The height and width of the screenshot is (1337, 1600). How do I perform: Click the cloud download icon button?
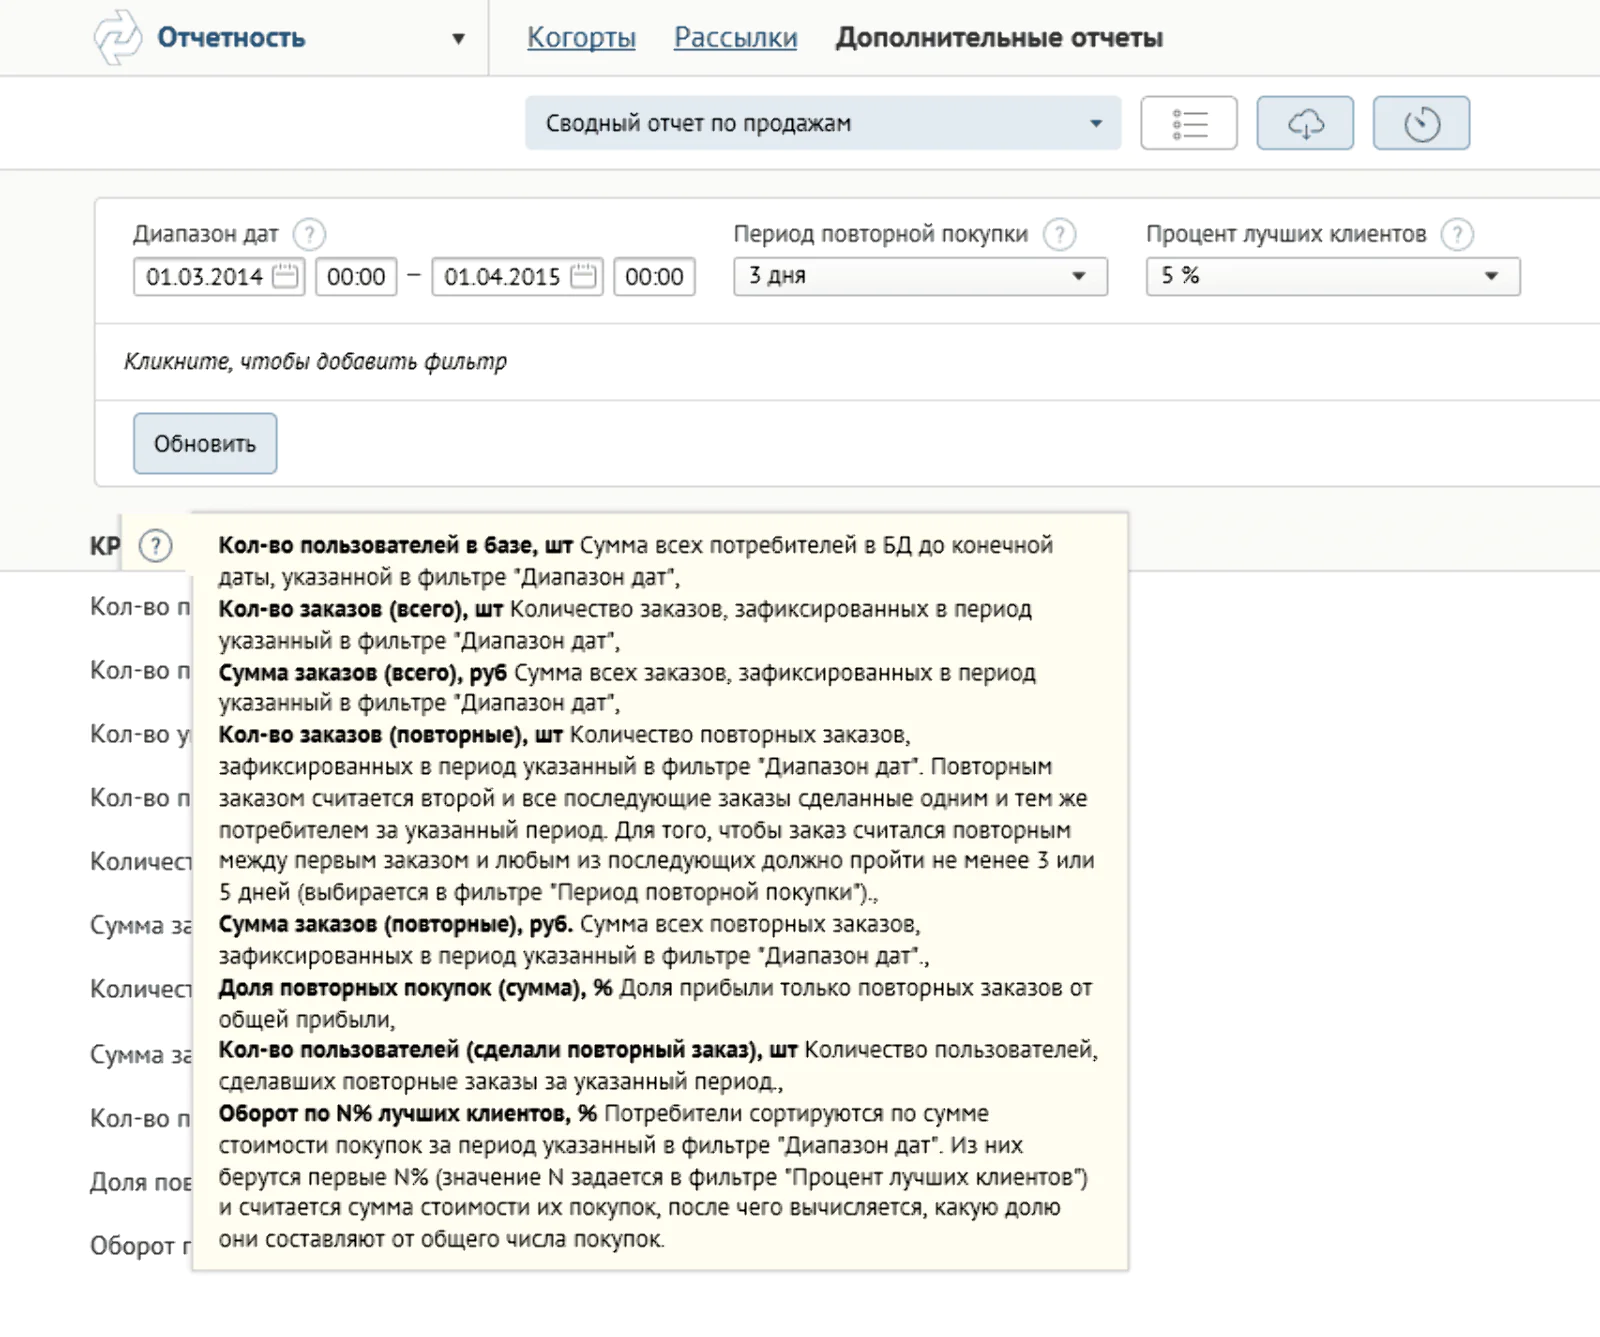point(1305,123)
